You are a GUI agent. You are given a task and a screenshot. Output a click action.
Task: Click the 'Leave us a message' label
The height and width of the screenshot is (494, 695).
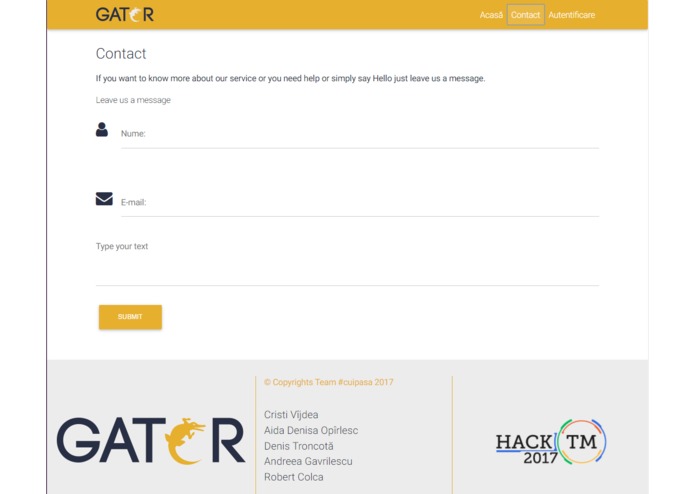pos(133,100)
